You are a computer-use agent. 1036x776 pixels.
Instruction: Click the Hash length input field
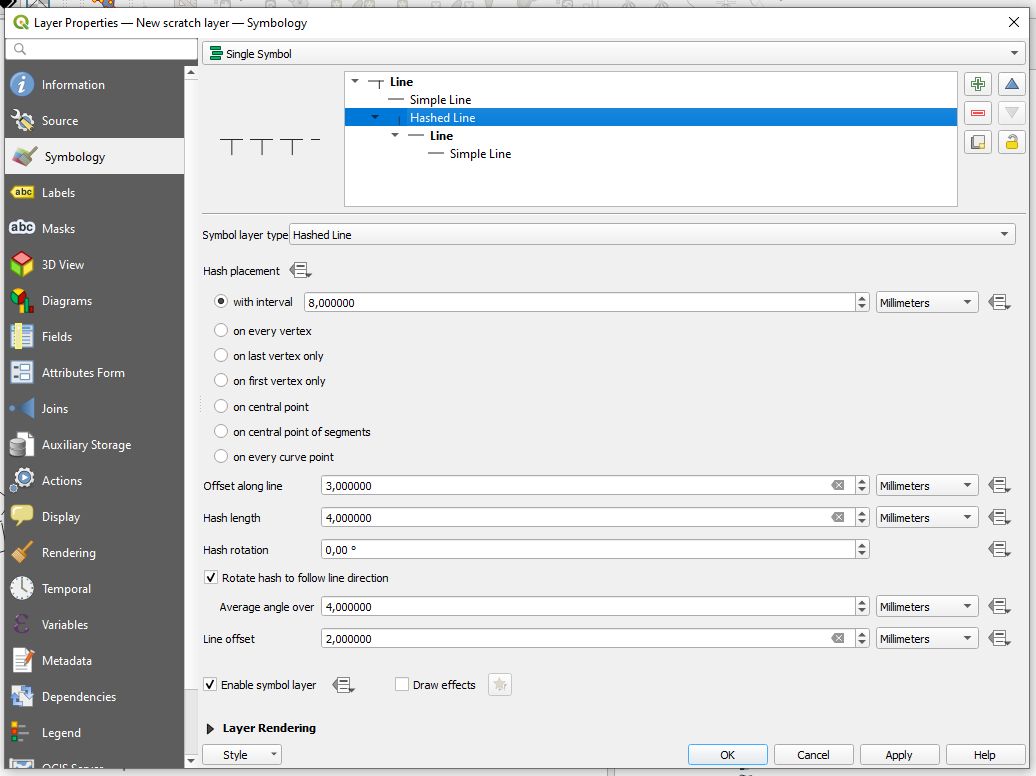click(x=575, y=518)
